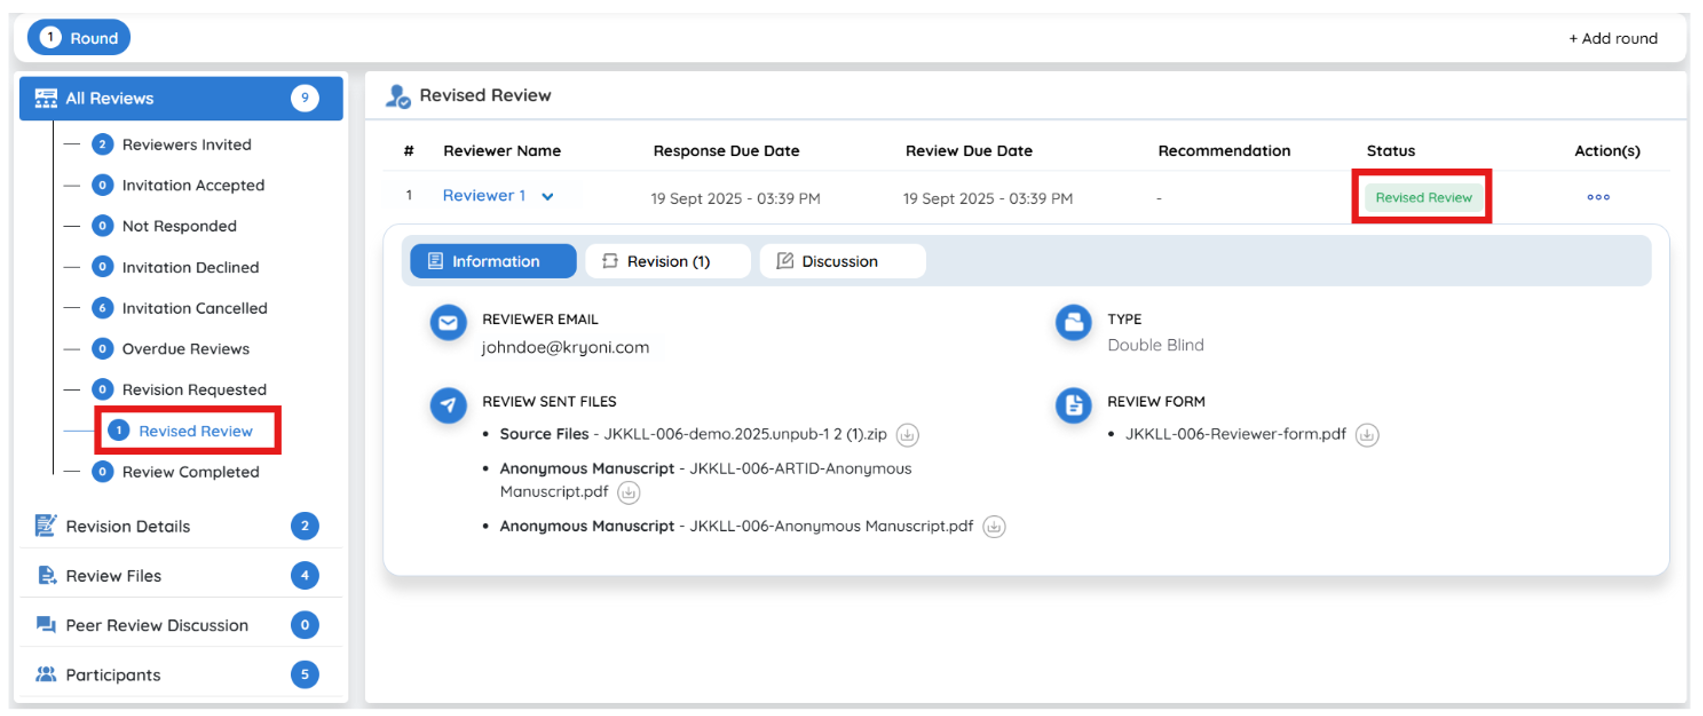This screenshot has height=716, width=1703.
Task: Click the Review Due Date column header
Action: click(x=969, y=151)
